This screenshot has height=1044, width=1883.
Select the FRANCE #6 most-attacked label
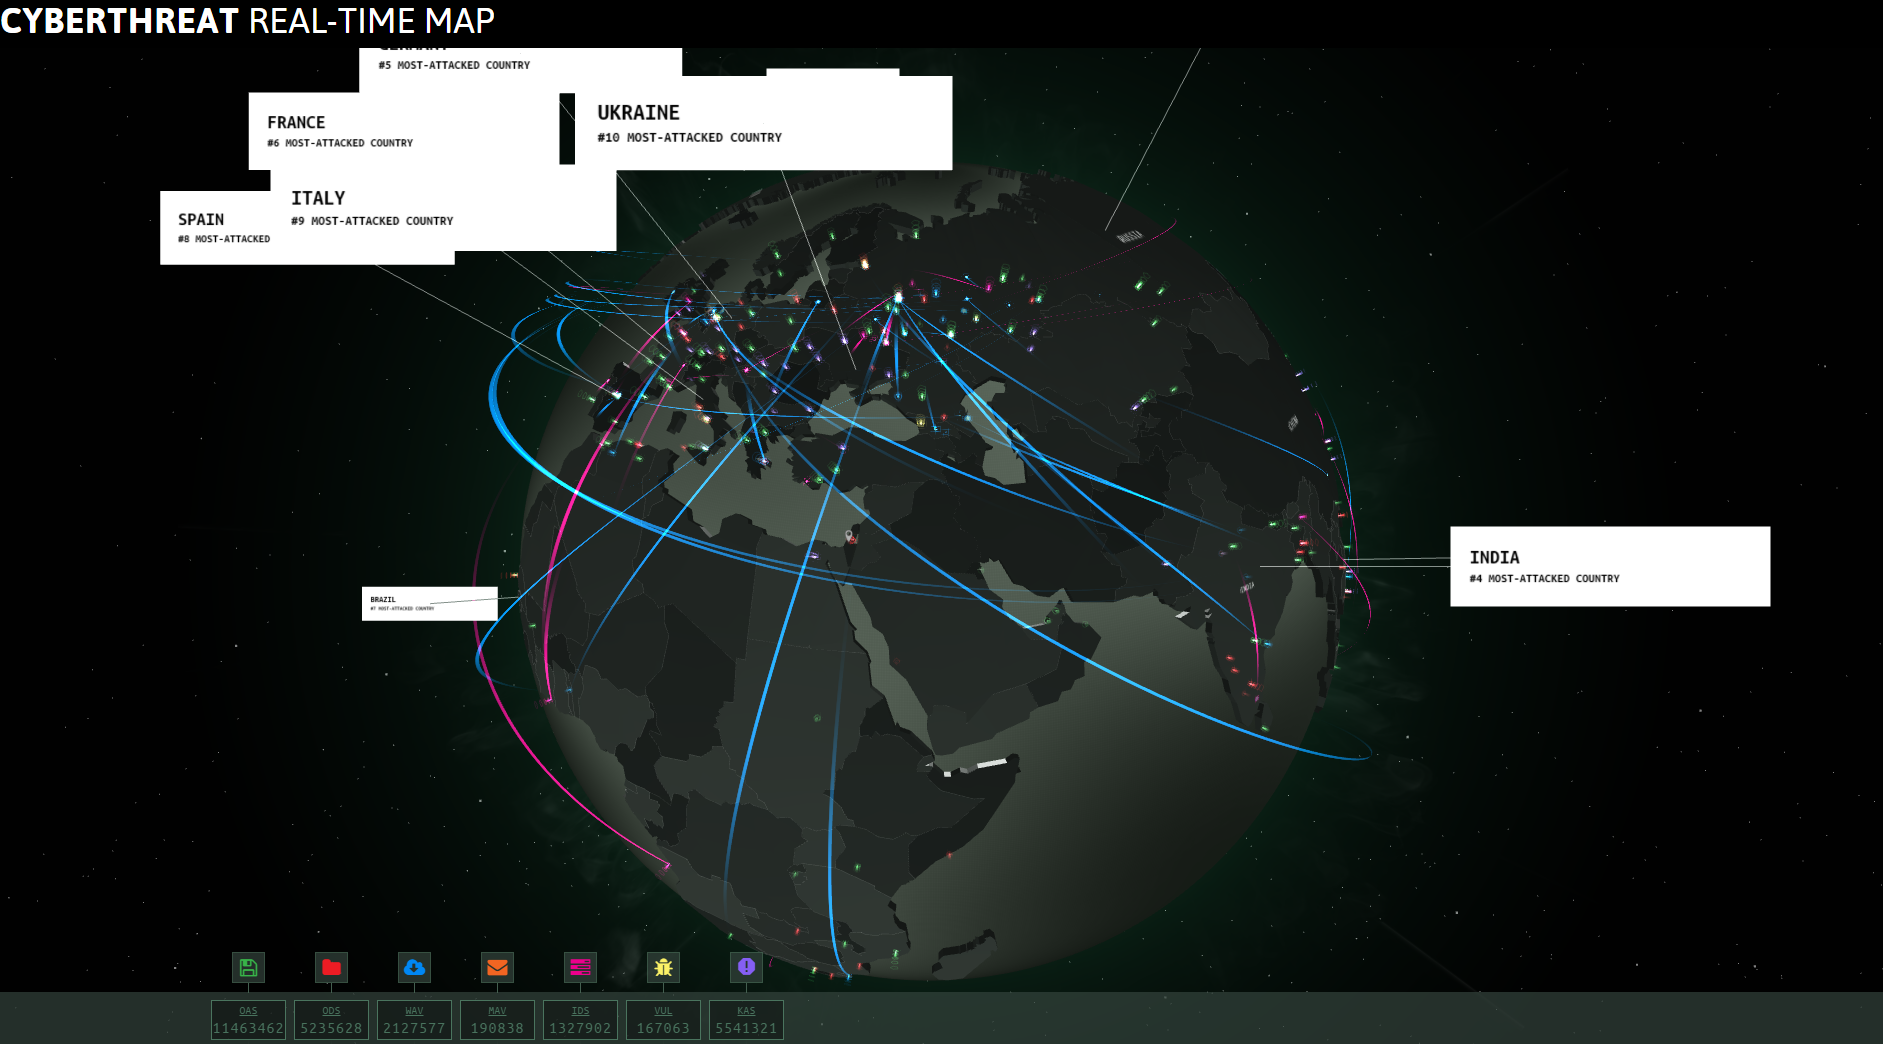(x=404, y=131)
